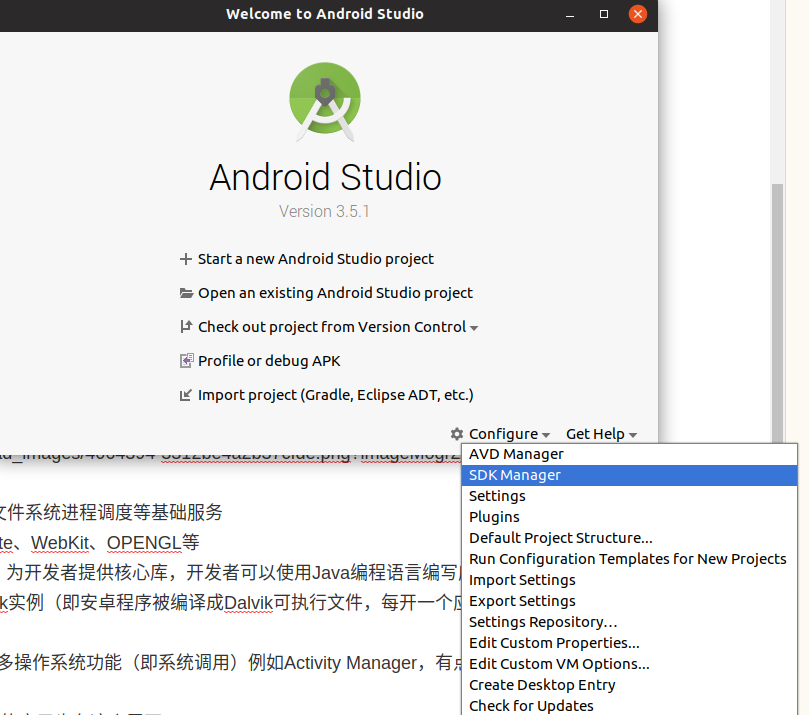Click the Android Studio logo
809x715 pixels.
tap(325, 102)
